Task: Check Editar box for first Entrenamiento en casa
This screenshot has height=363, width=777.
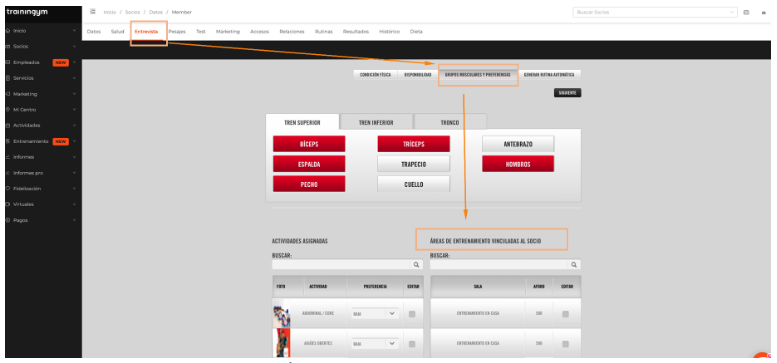Action: tap(565, 314)
